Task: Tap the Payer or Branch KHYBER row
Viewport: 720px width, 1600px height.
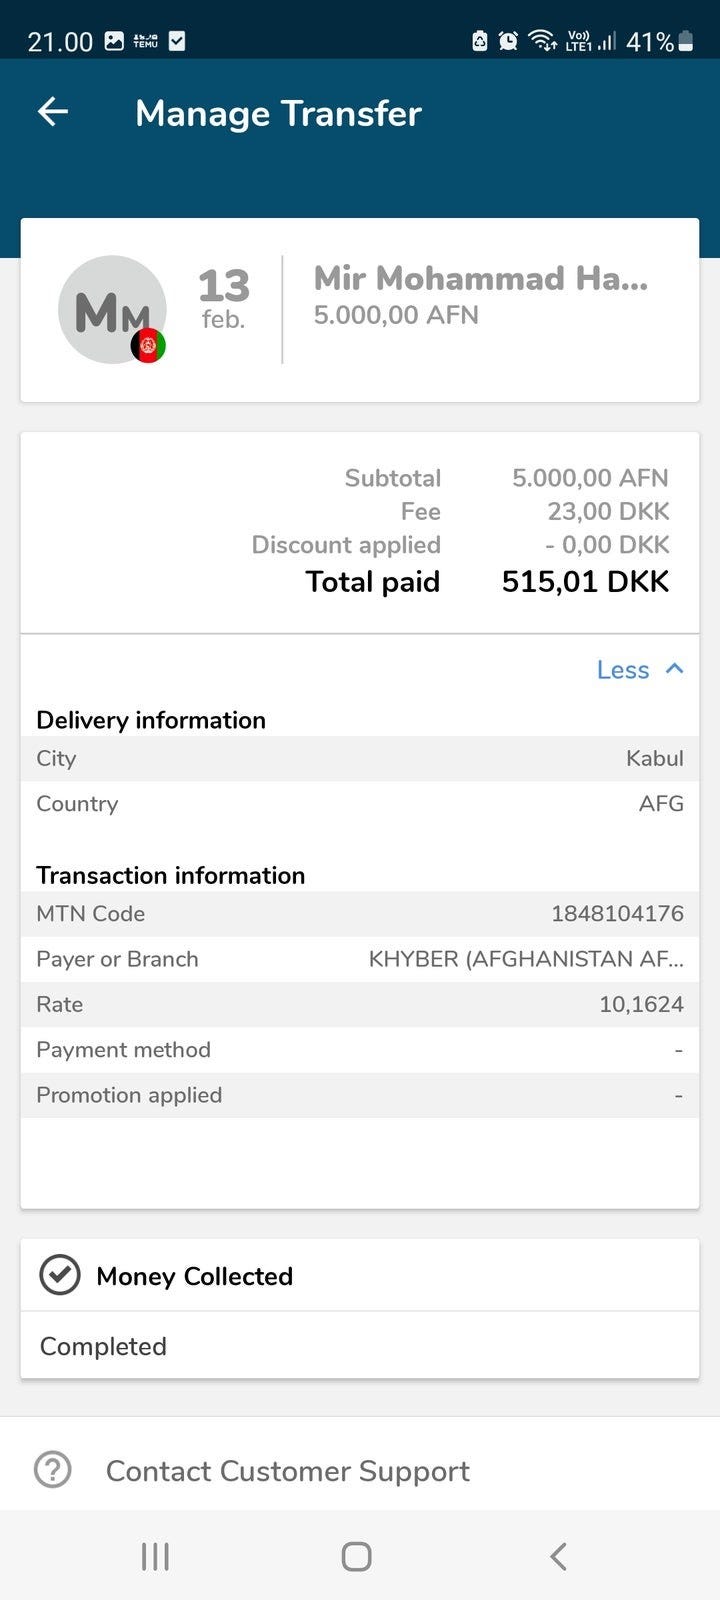Action: click(x=360, y=959)
